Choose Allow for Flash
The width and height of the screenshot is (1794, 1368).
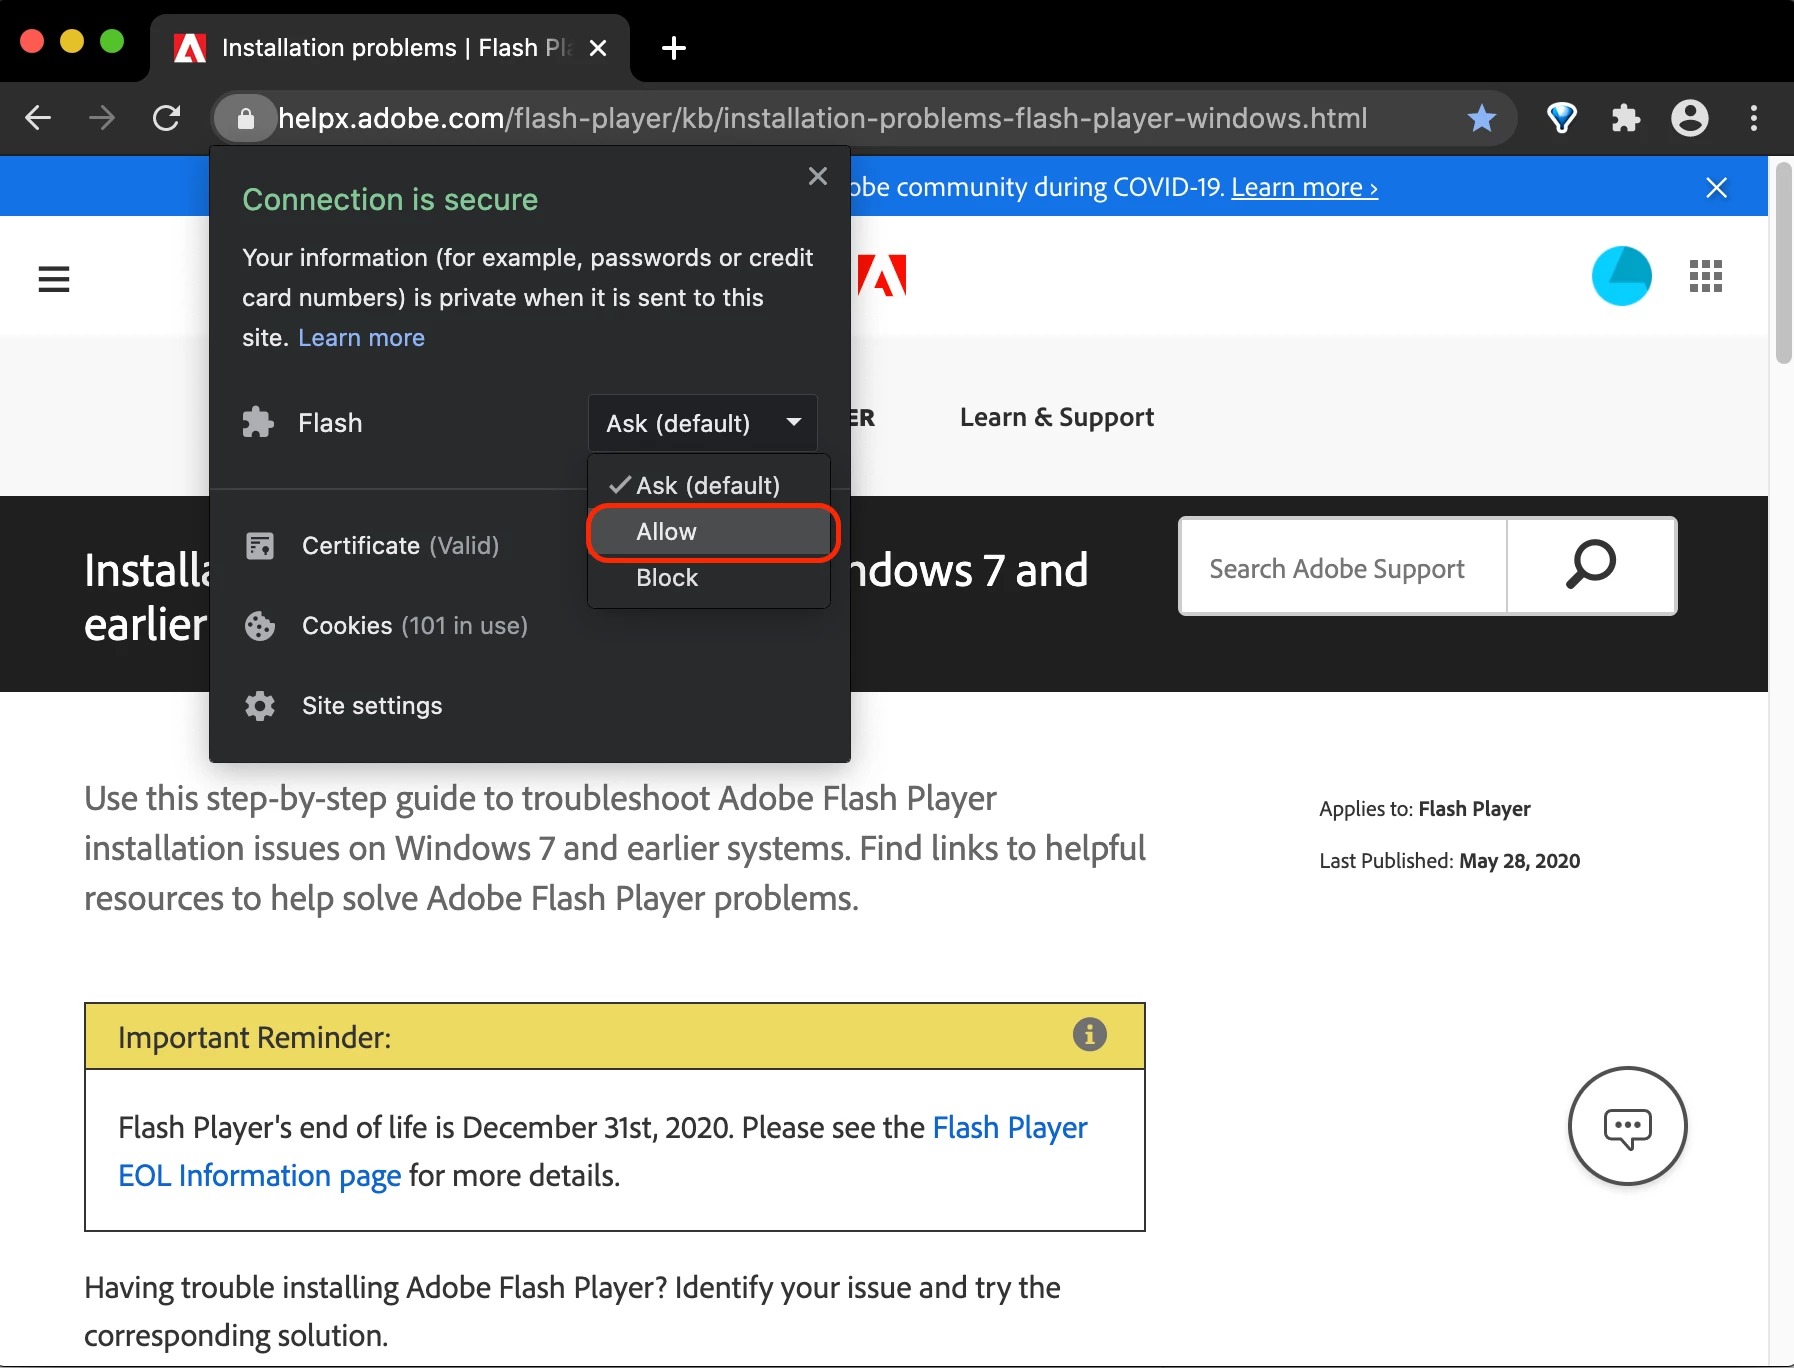click(x=711, y=532)
